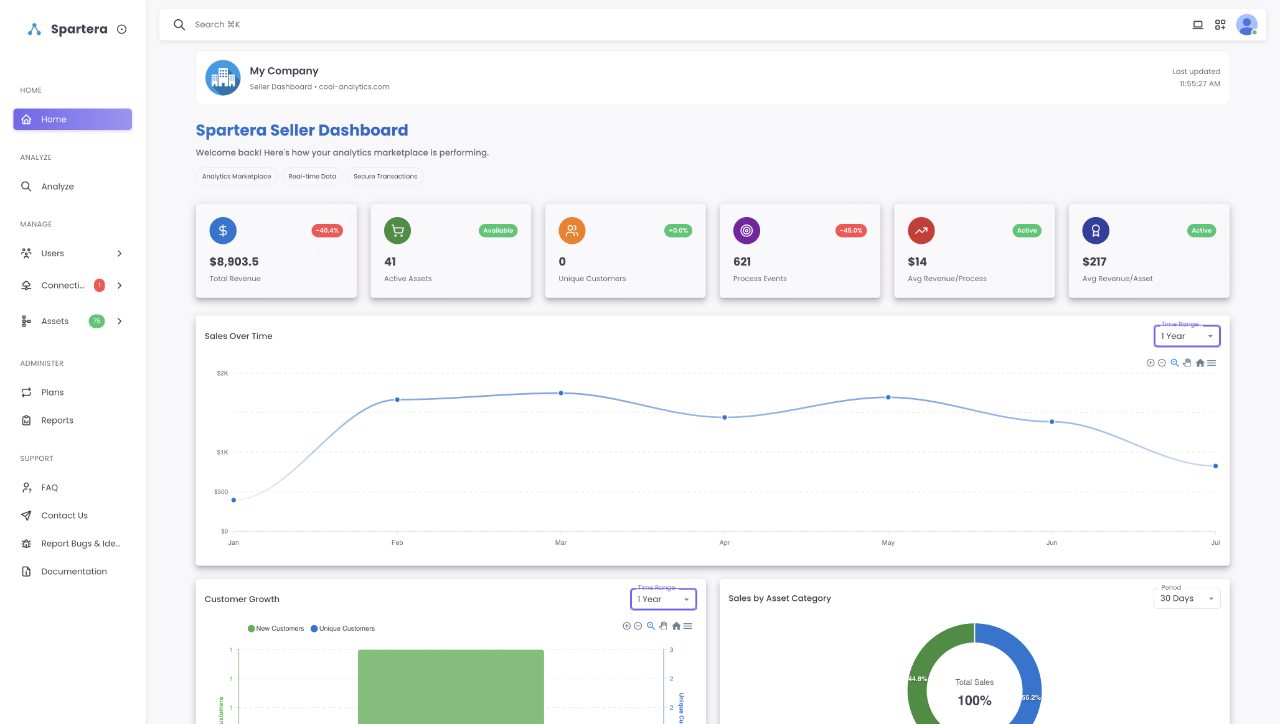The image size is (1280, 724).
Task: Click the laptop icon in the top bar
Action: [1197, 24]
